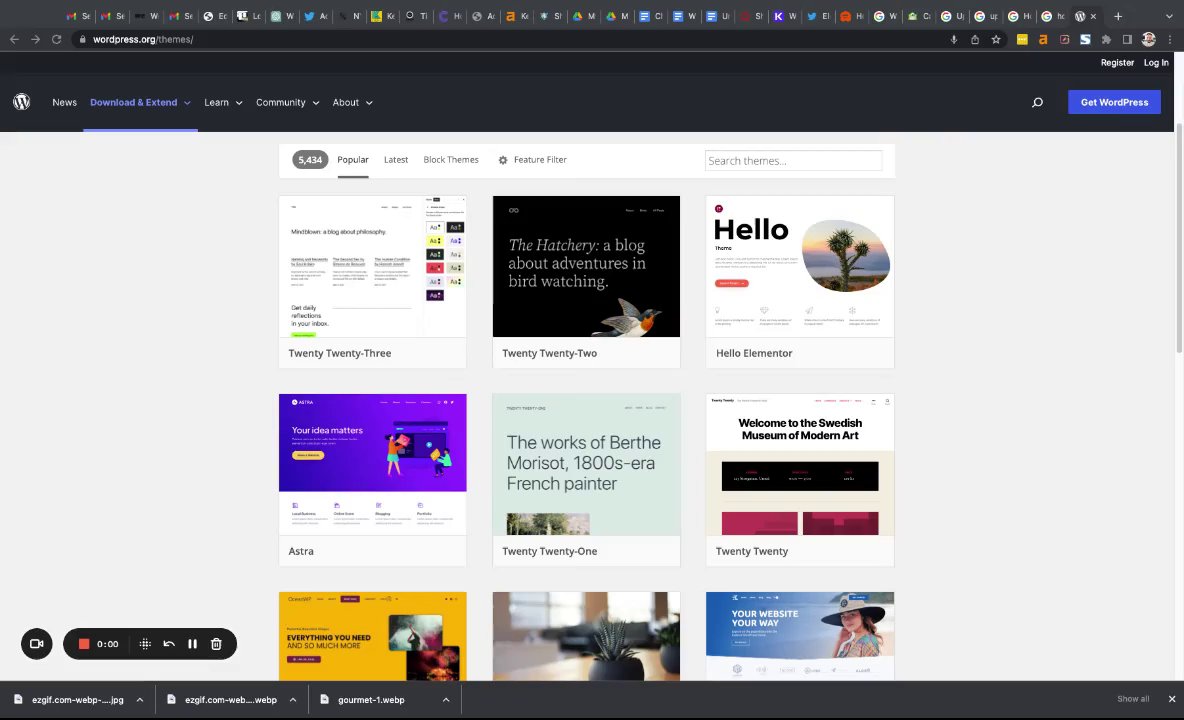Open the tab search chevron
Screen dimensions: 1184x720
click(x=1170, y=16)
